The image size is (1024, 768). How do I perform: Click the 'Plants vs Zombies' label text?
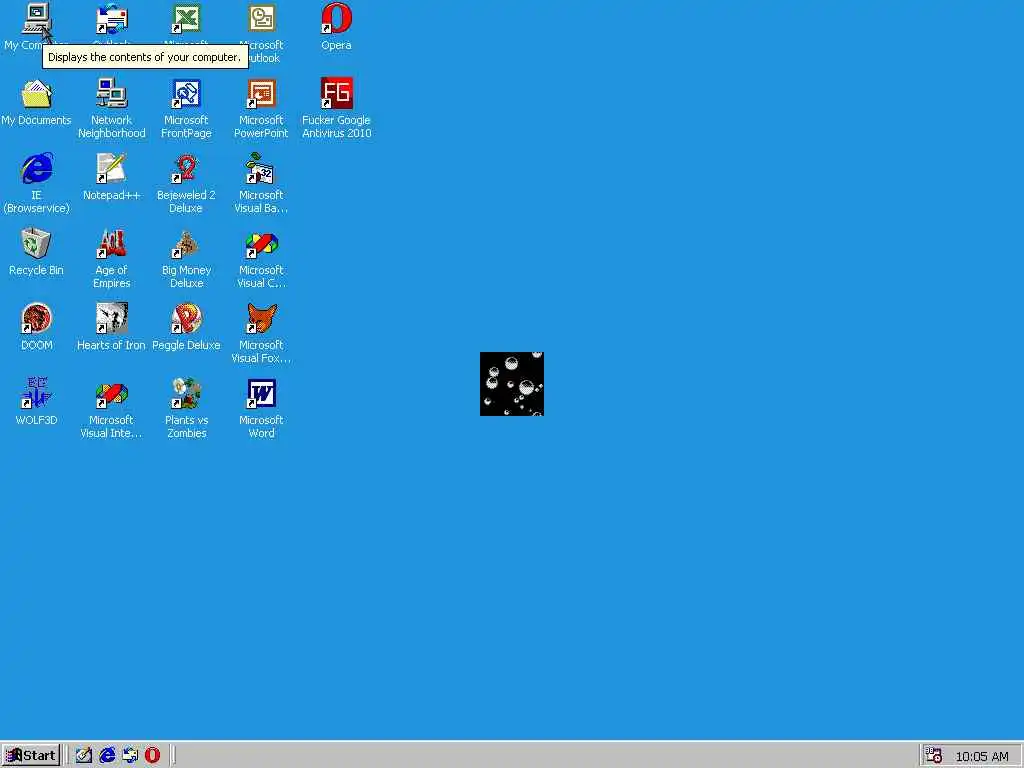(186, 426)
